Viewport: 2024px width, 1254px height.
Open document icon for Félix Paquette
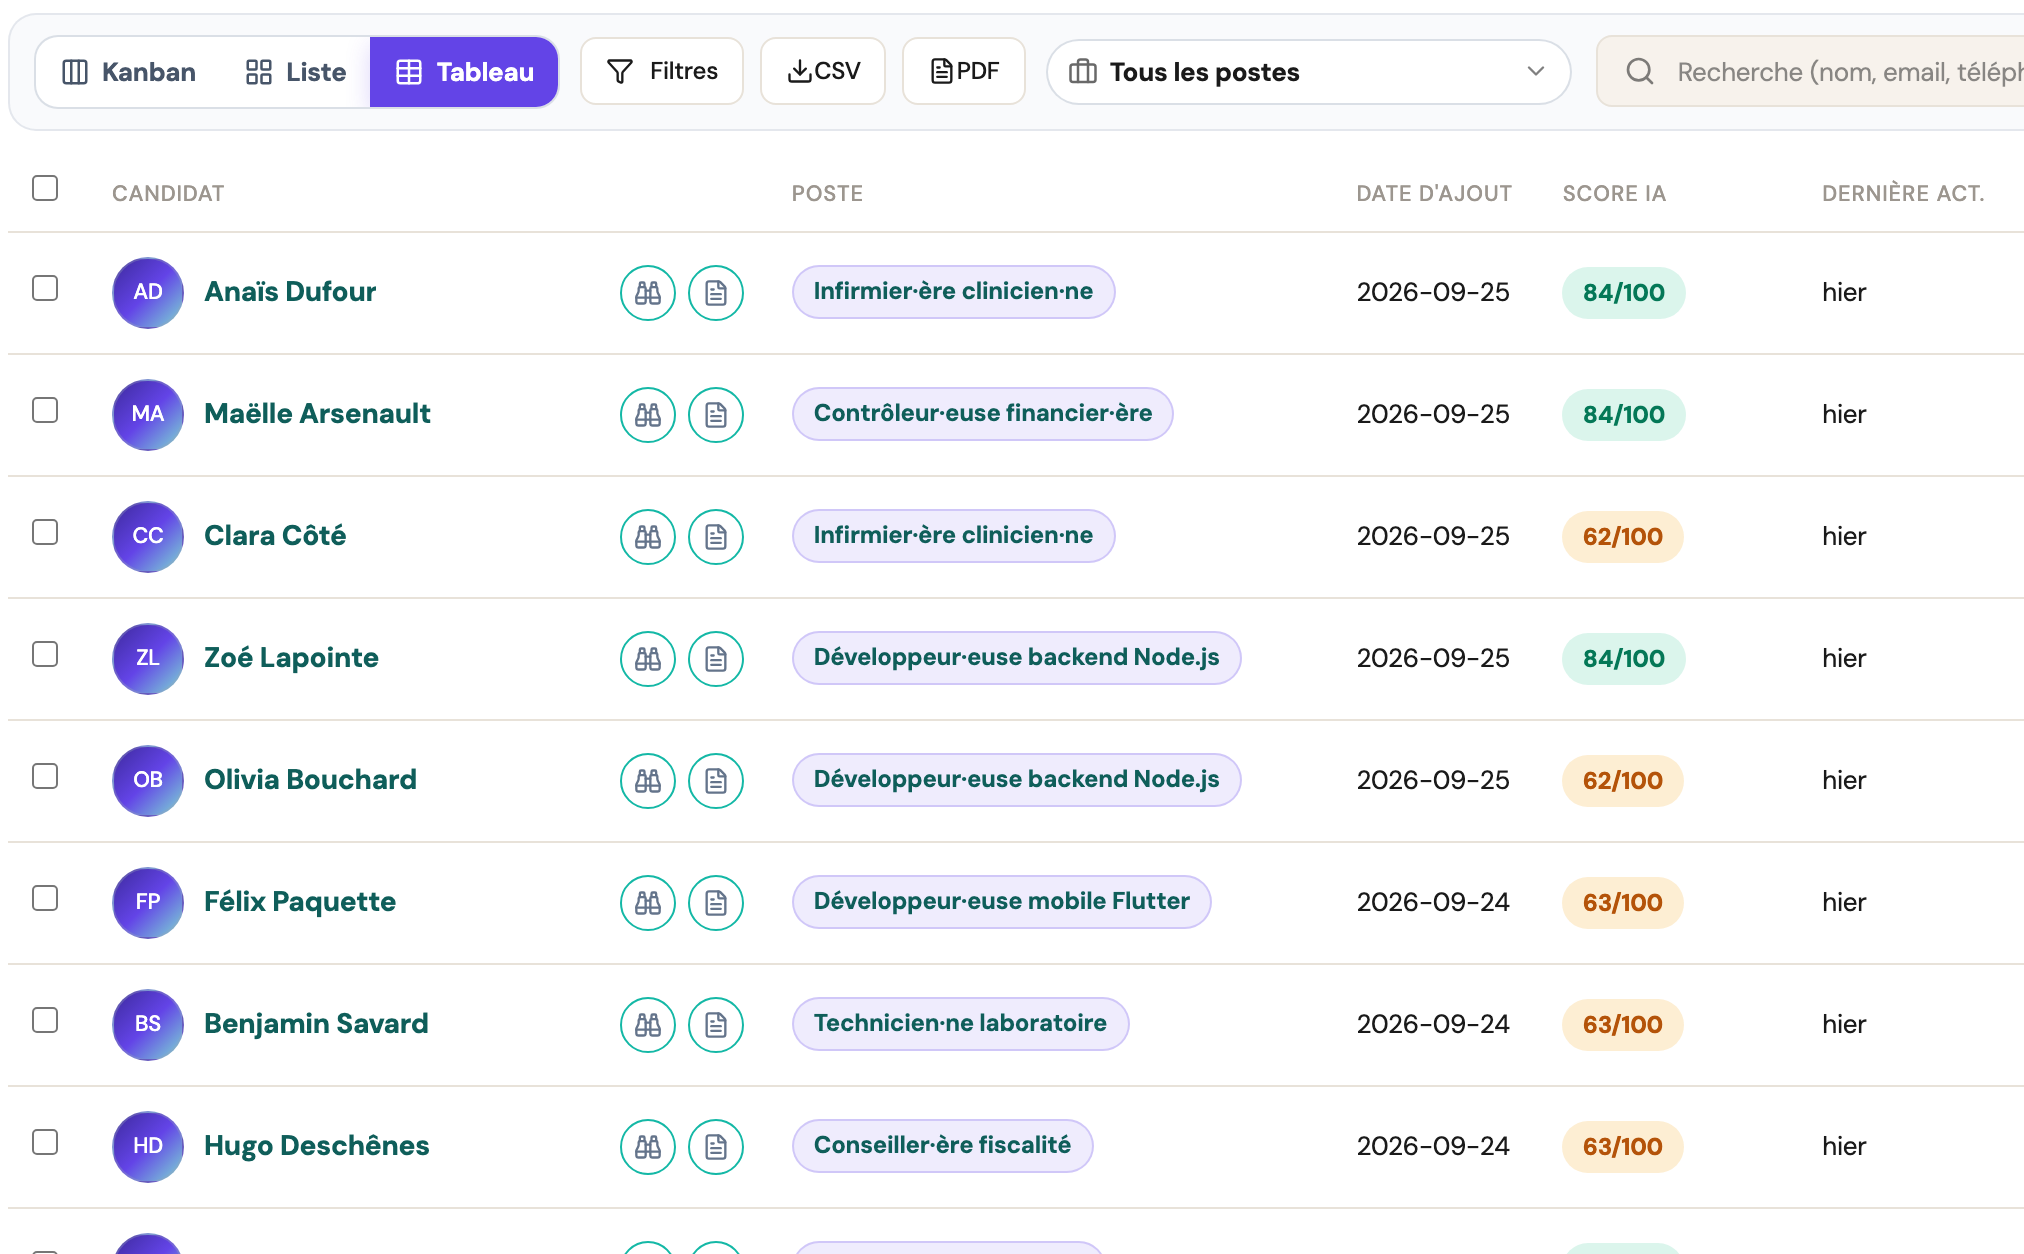(716, 903)
